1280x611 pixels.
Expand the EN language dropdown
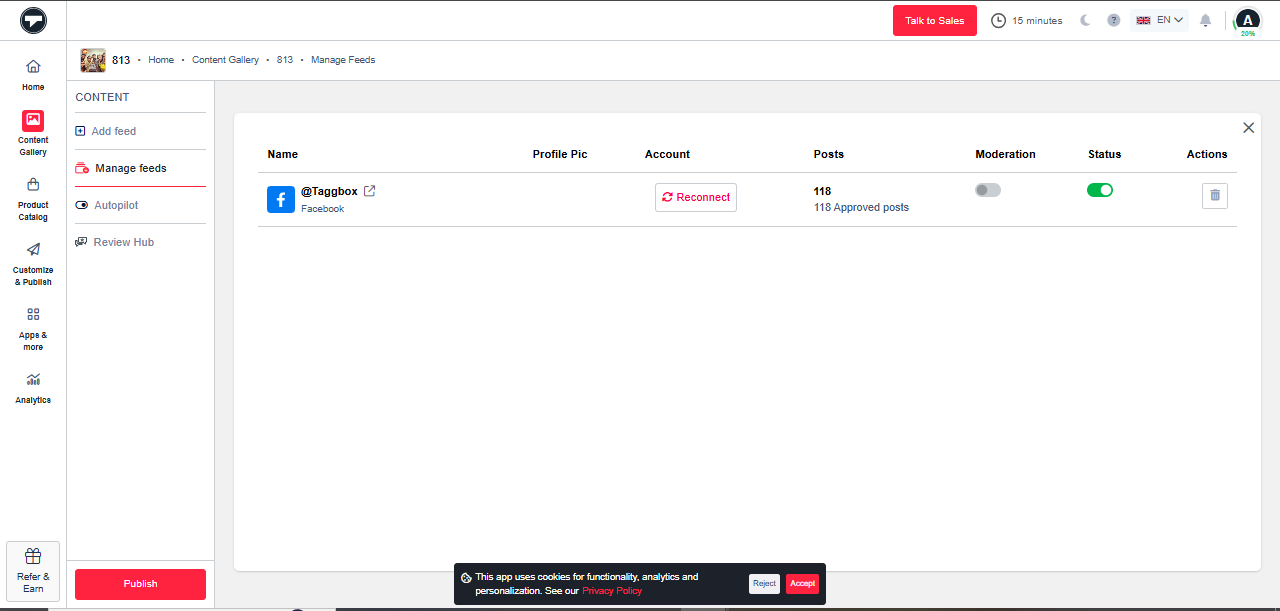tap(1160, 20)
